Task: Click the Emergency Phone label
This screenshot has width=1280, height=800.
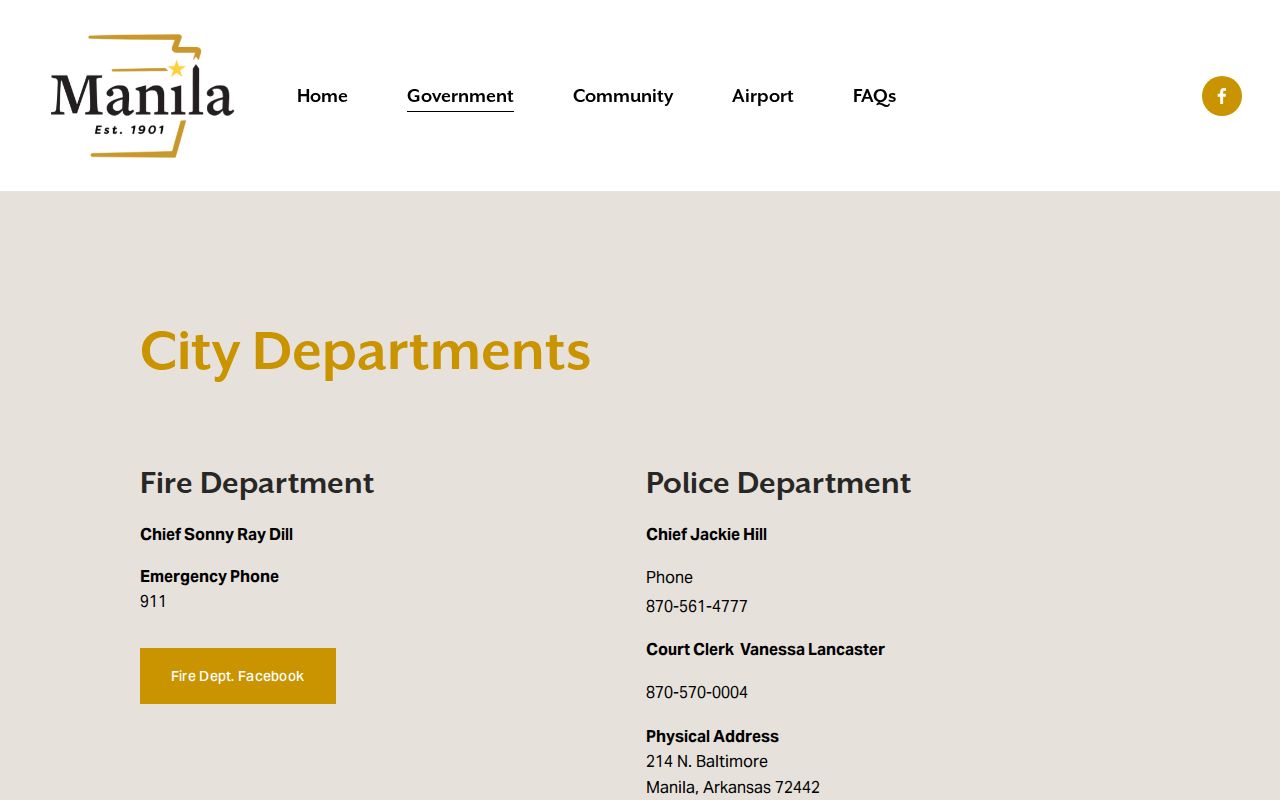Action: pyautogui.click(x=209, y=576)
